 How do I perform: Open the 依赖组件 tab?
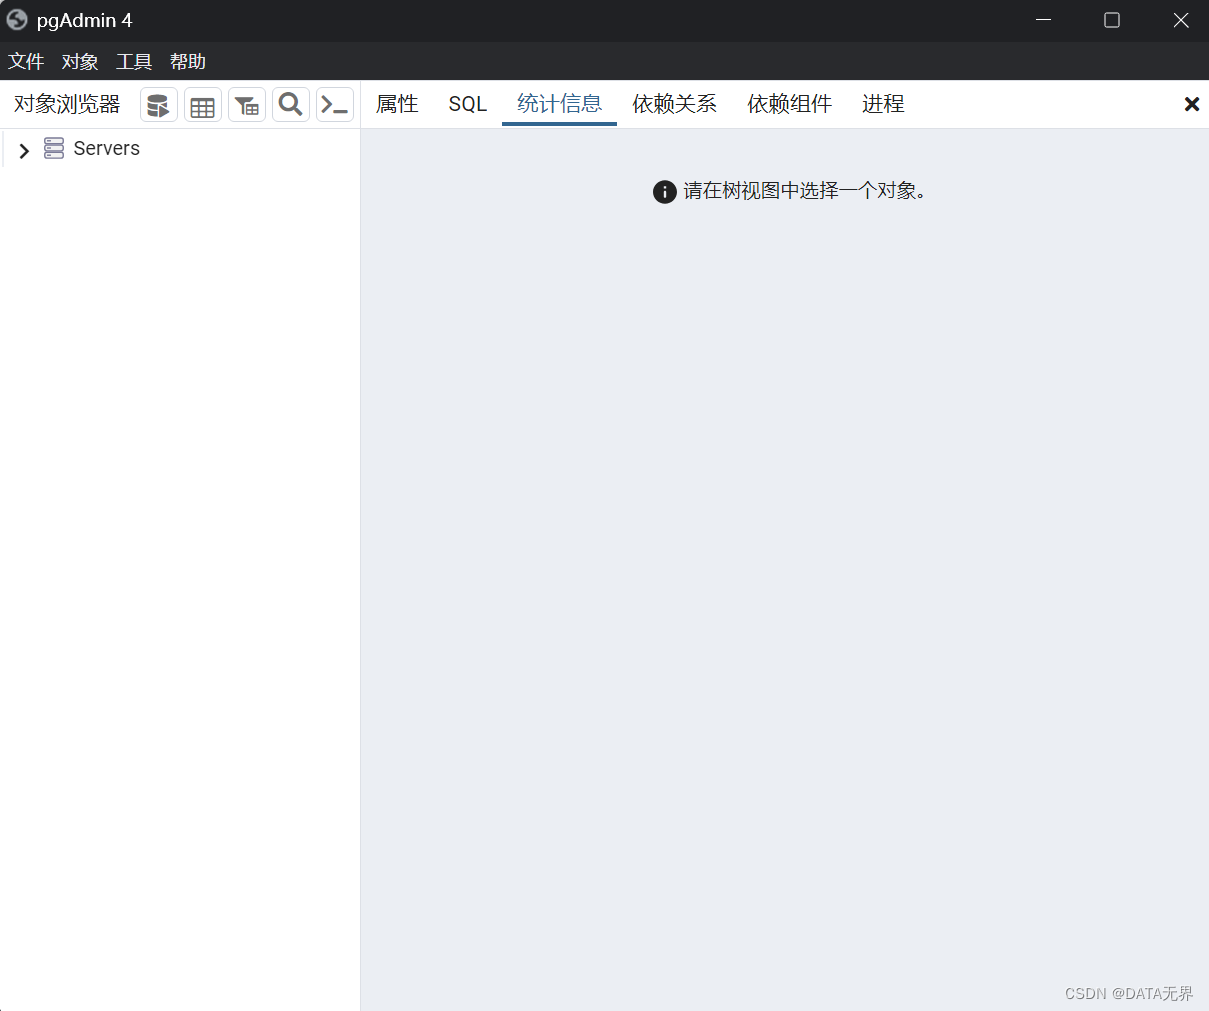[x=789, y=104]
